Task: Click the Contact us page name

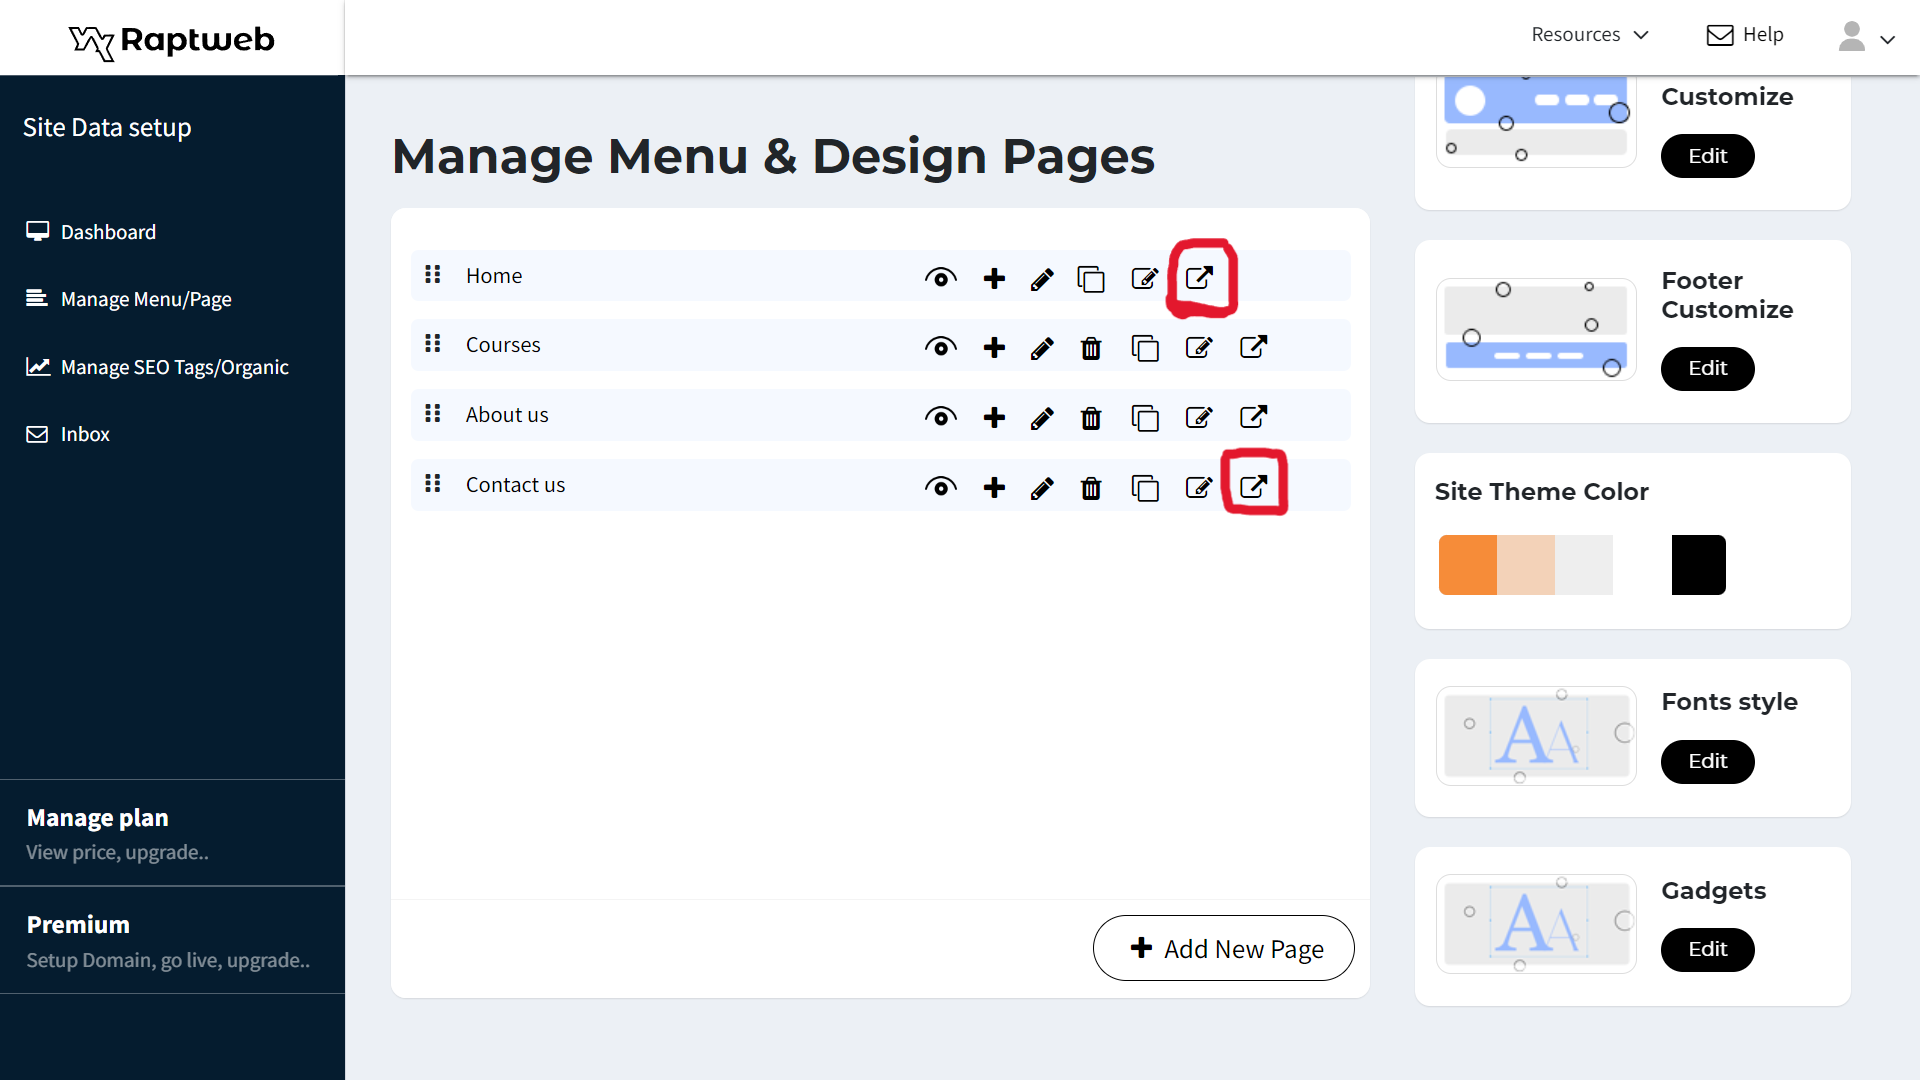Action: click(515, 485)
